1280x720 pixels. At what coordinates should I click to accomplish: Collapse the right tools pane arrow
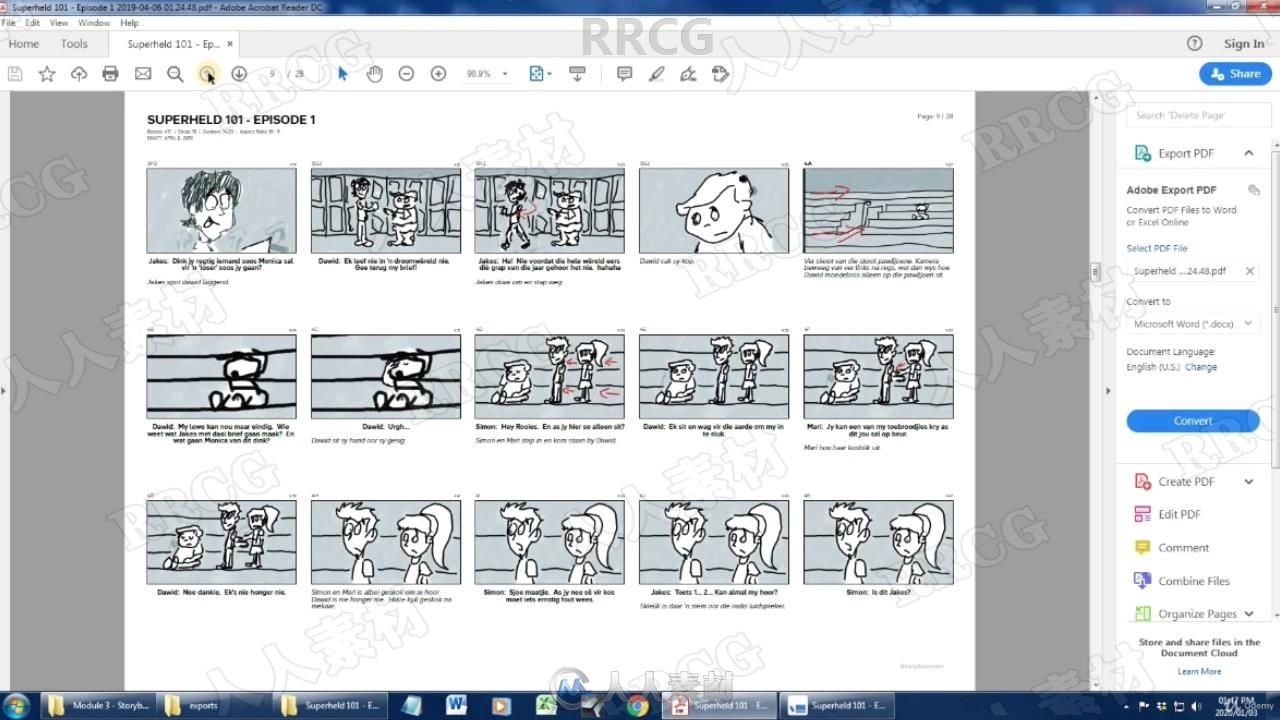click(x=1107, y=391)
